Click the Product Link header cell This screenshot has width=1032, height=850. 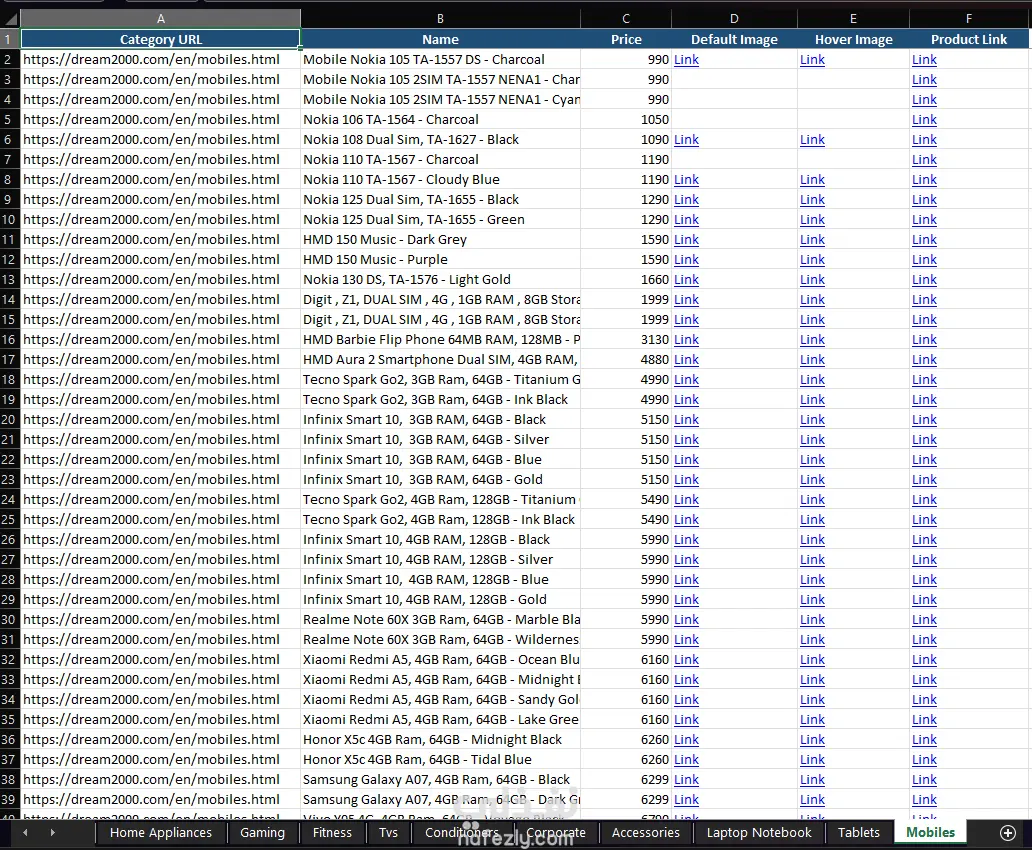point(969,40)
